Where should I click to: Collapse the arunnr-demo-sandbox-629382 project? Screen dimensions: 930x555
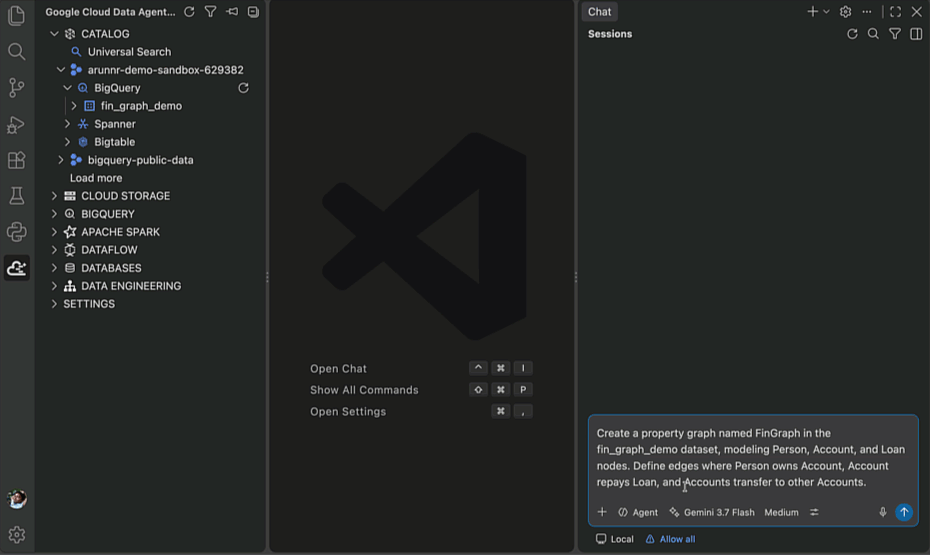[x=60, y=70]
